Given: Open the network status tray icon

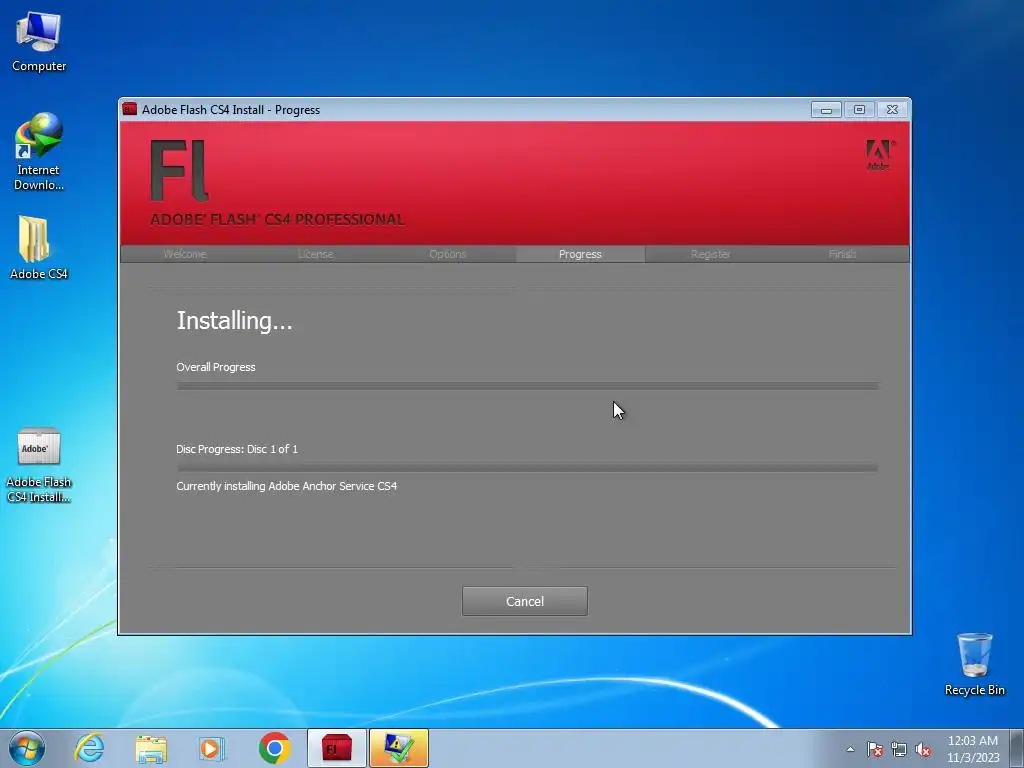Looking at the screenshot, I should coord(899,750).
